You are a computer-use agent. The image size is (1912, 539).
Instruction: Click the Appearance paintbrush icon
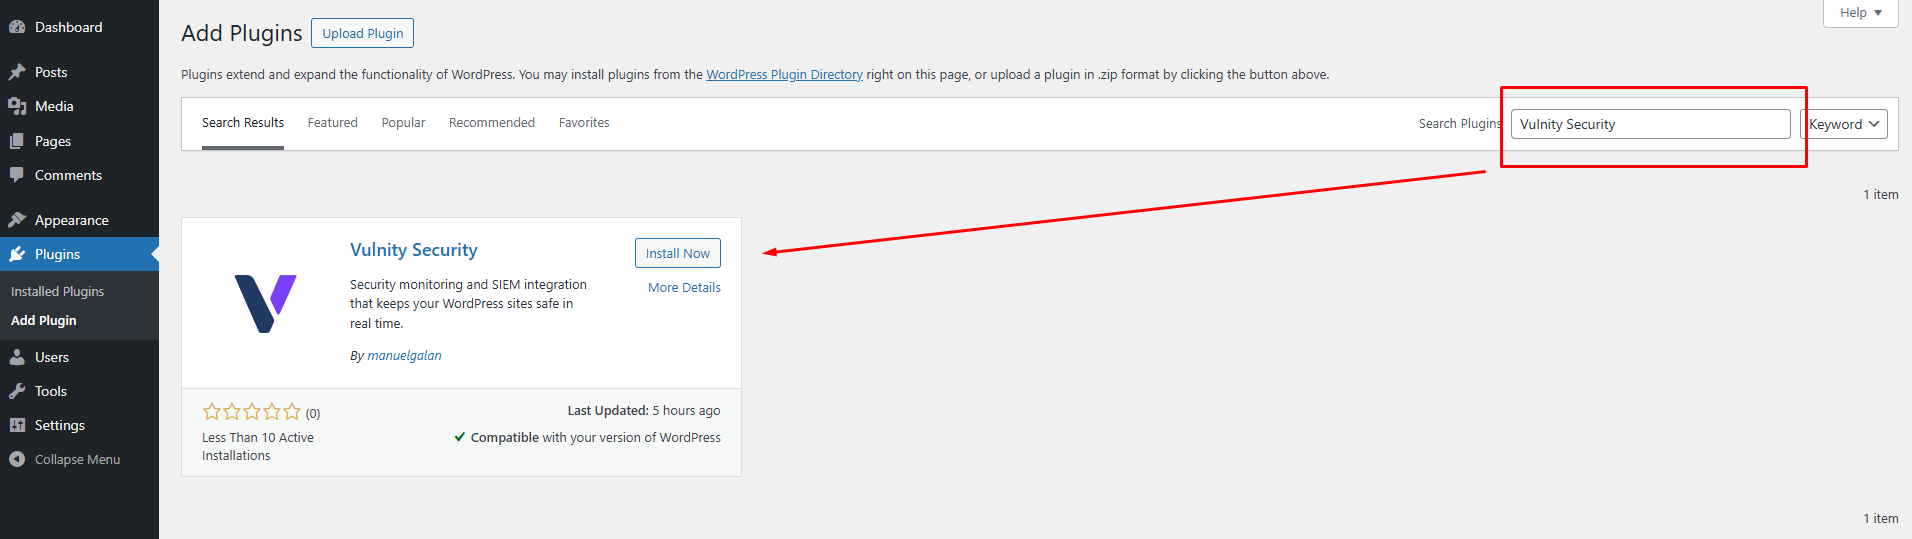click(17, 220)
